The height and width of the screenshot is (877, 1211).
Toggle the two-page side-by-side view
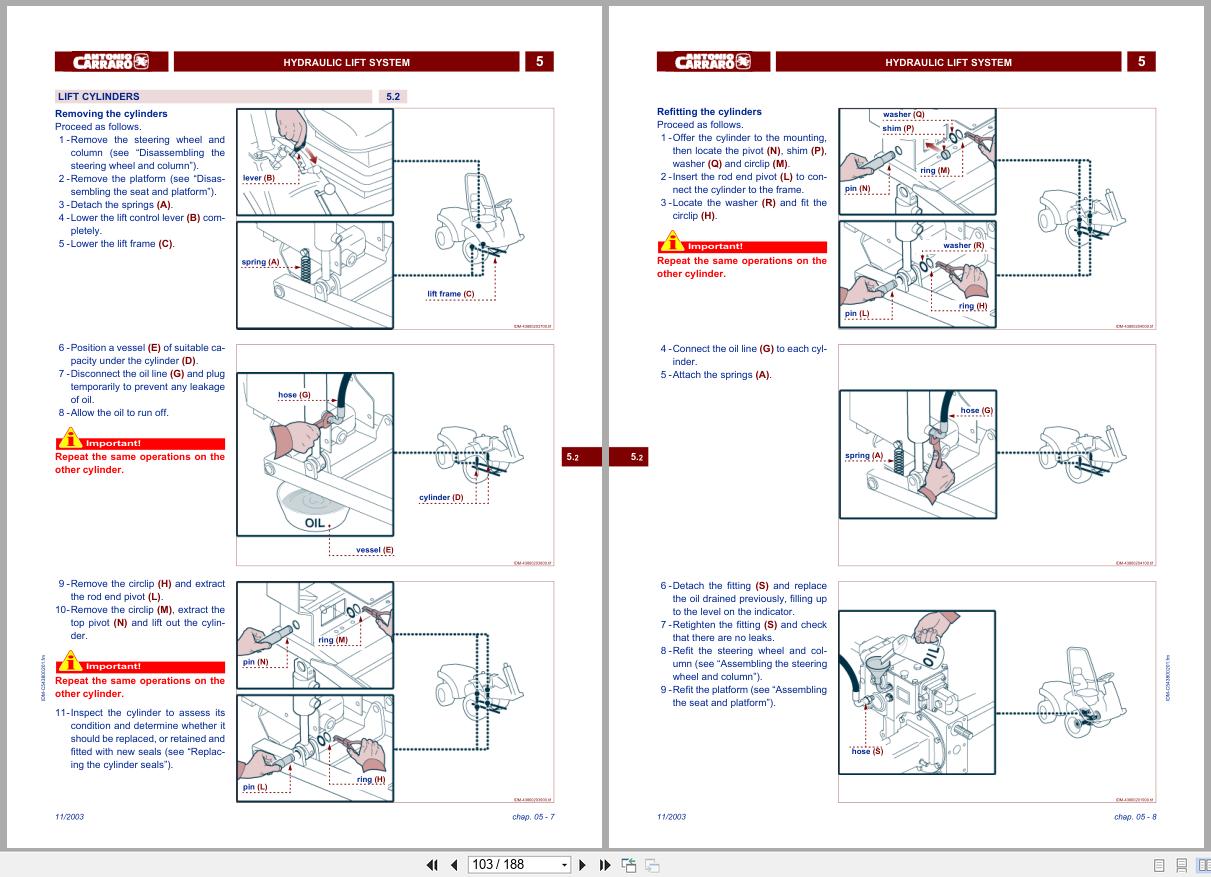pos(1204,864)
